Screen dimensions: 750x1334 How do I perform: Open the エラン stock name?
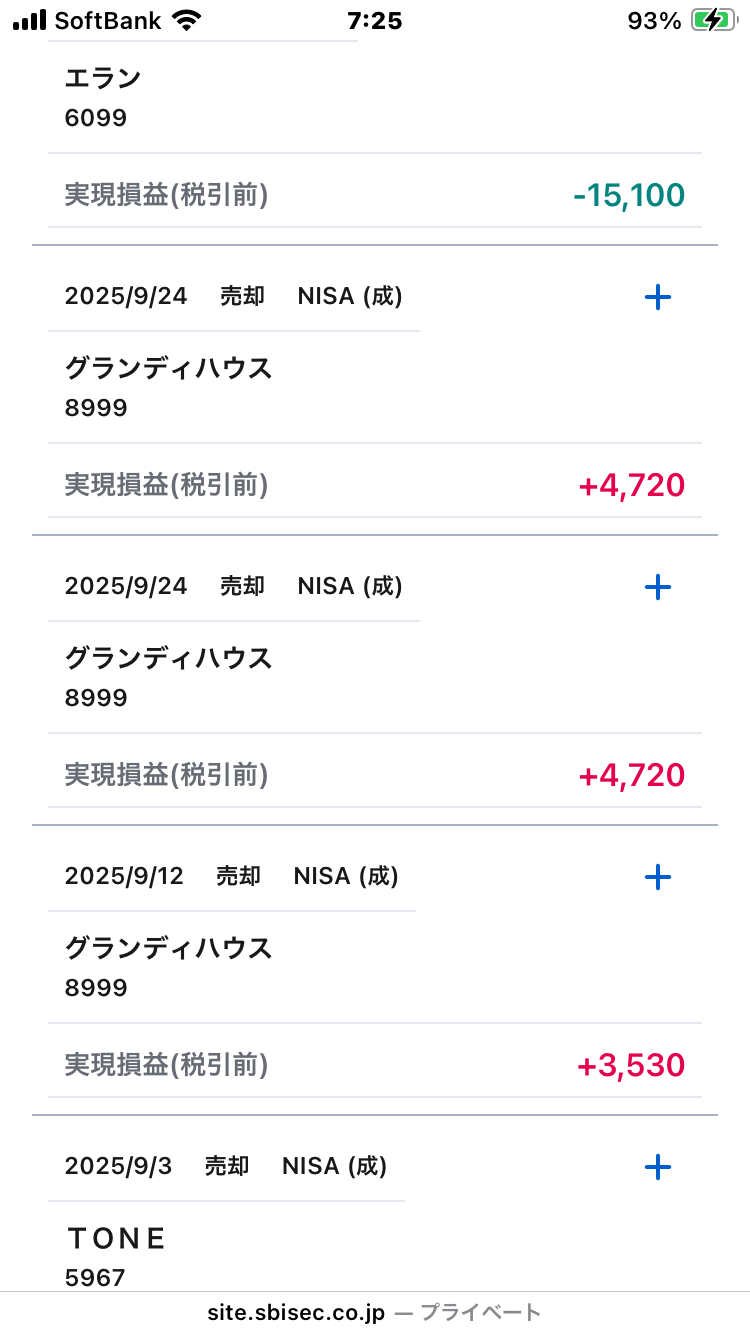[x=103, y=78]
